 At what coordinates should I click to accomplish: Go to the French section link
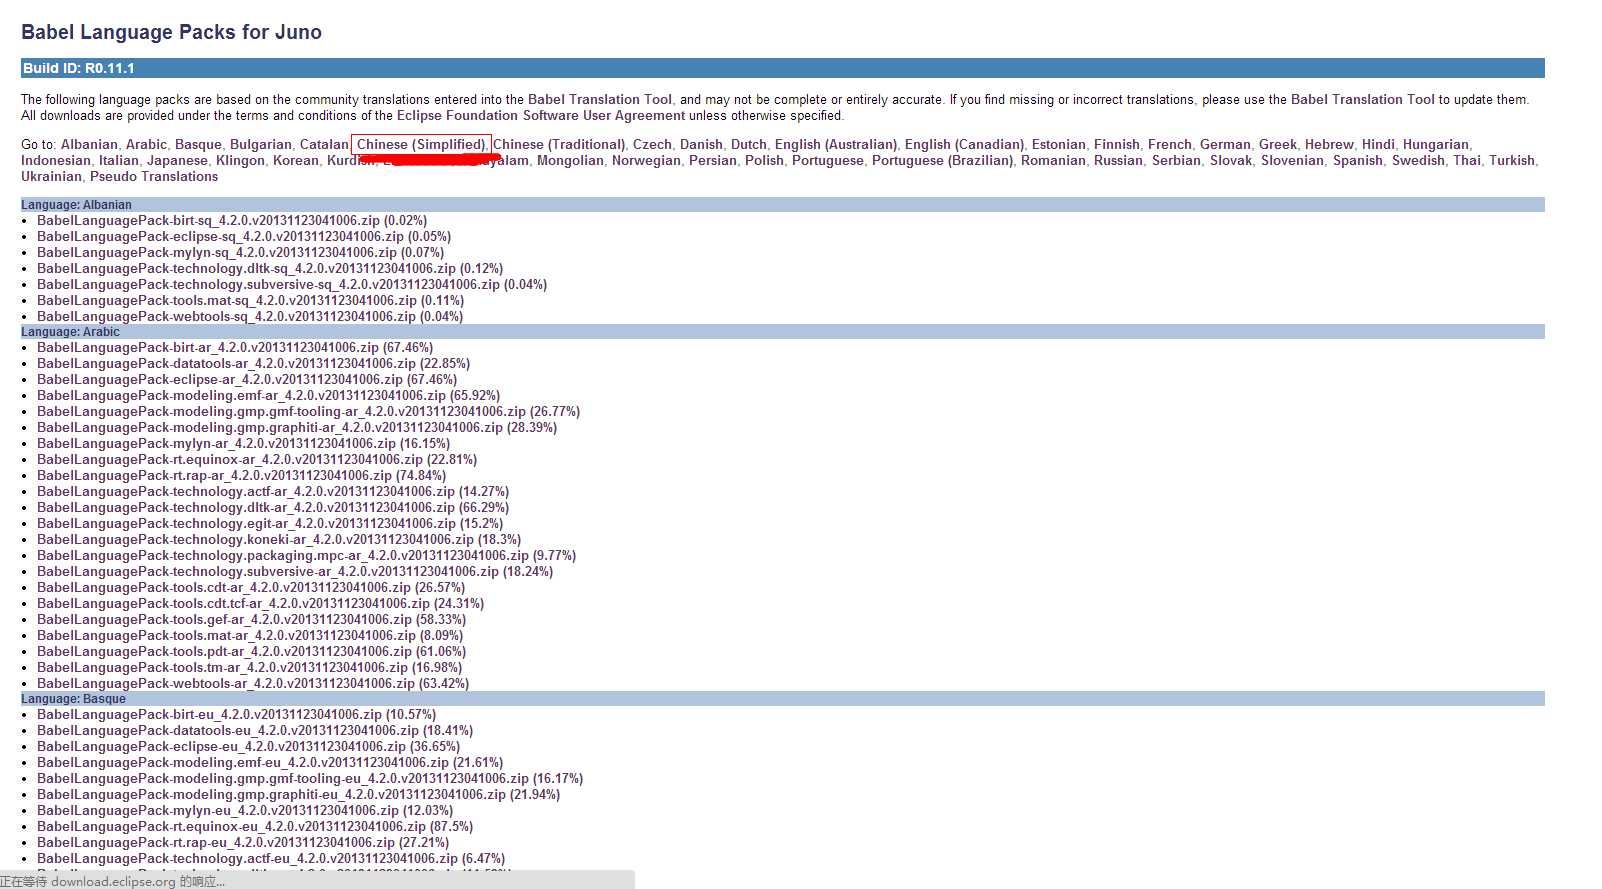1170,144
